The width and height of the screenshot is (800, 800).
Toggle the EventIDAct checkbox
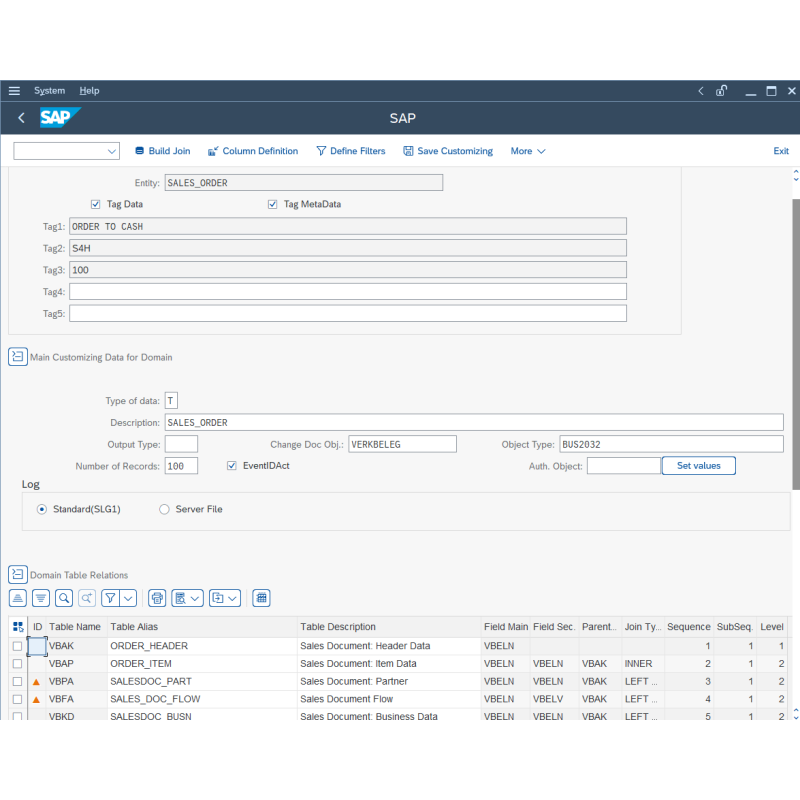coord(232,465)
